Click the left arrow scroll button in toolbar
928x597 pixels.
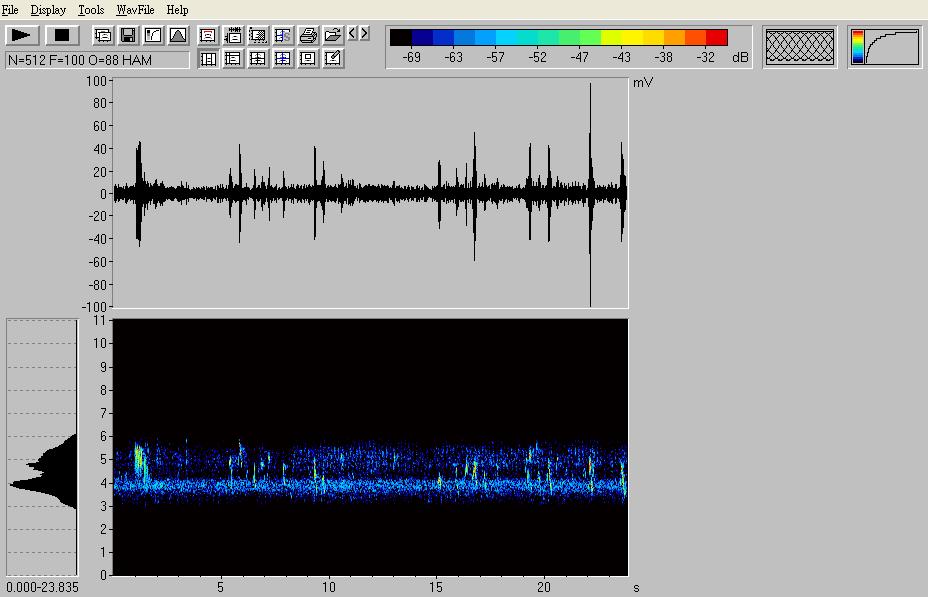click(353, 34)
